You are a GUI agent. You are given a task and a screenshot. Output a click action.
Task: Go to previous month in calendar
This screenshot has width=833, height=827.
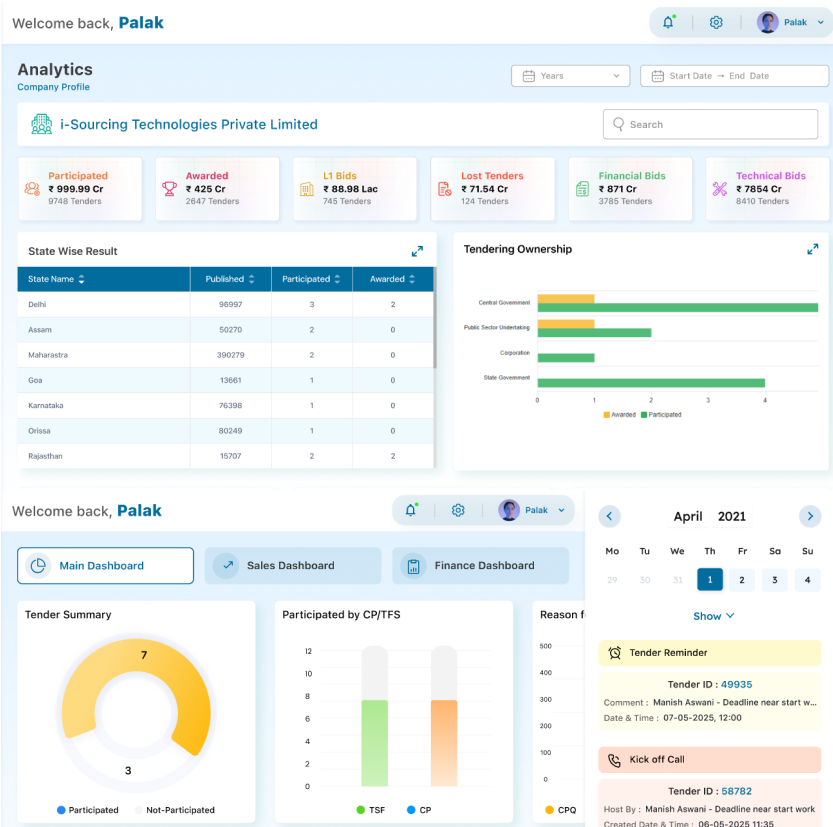[609, 516]
